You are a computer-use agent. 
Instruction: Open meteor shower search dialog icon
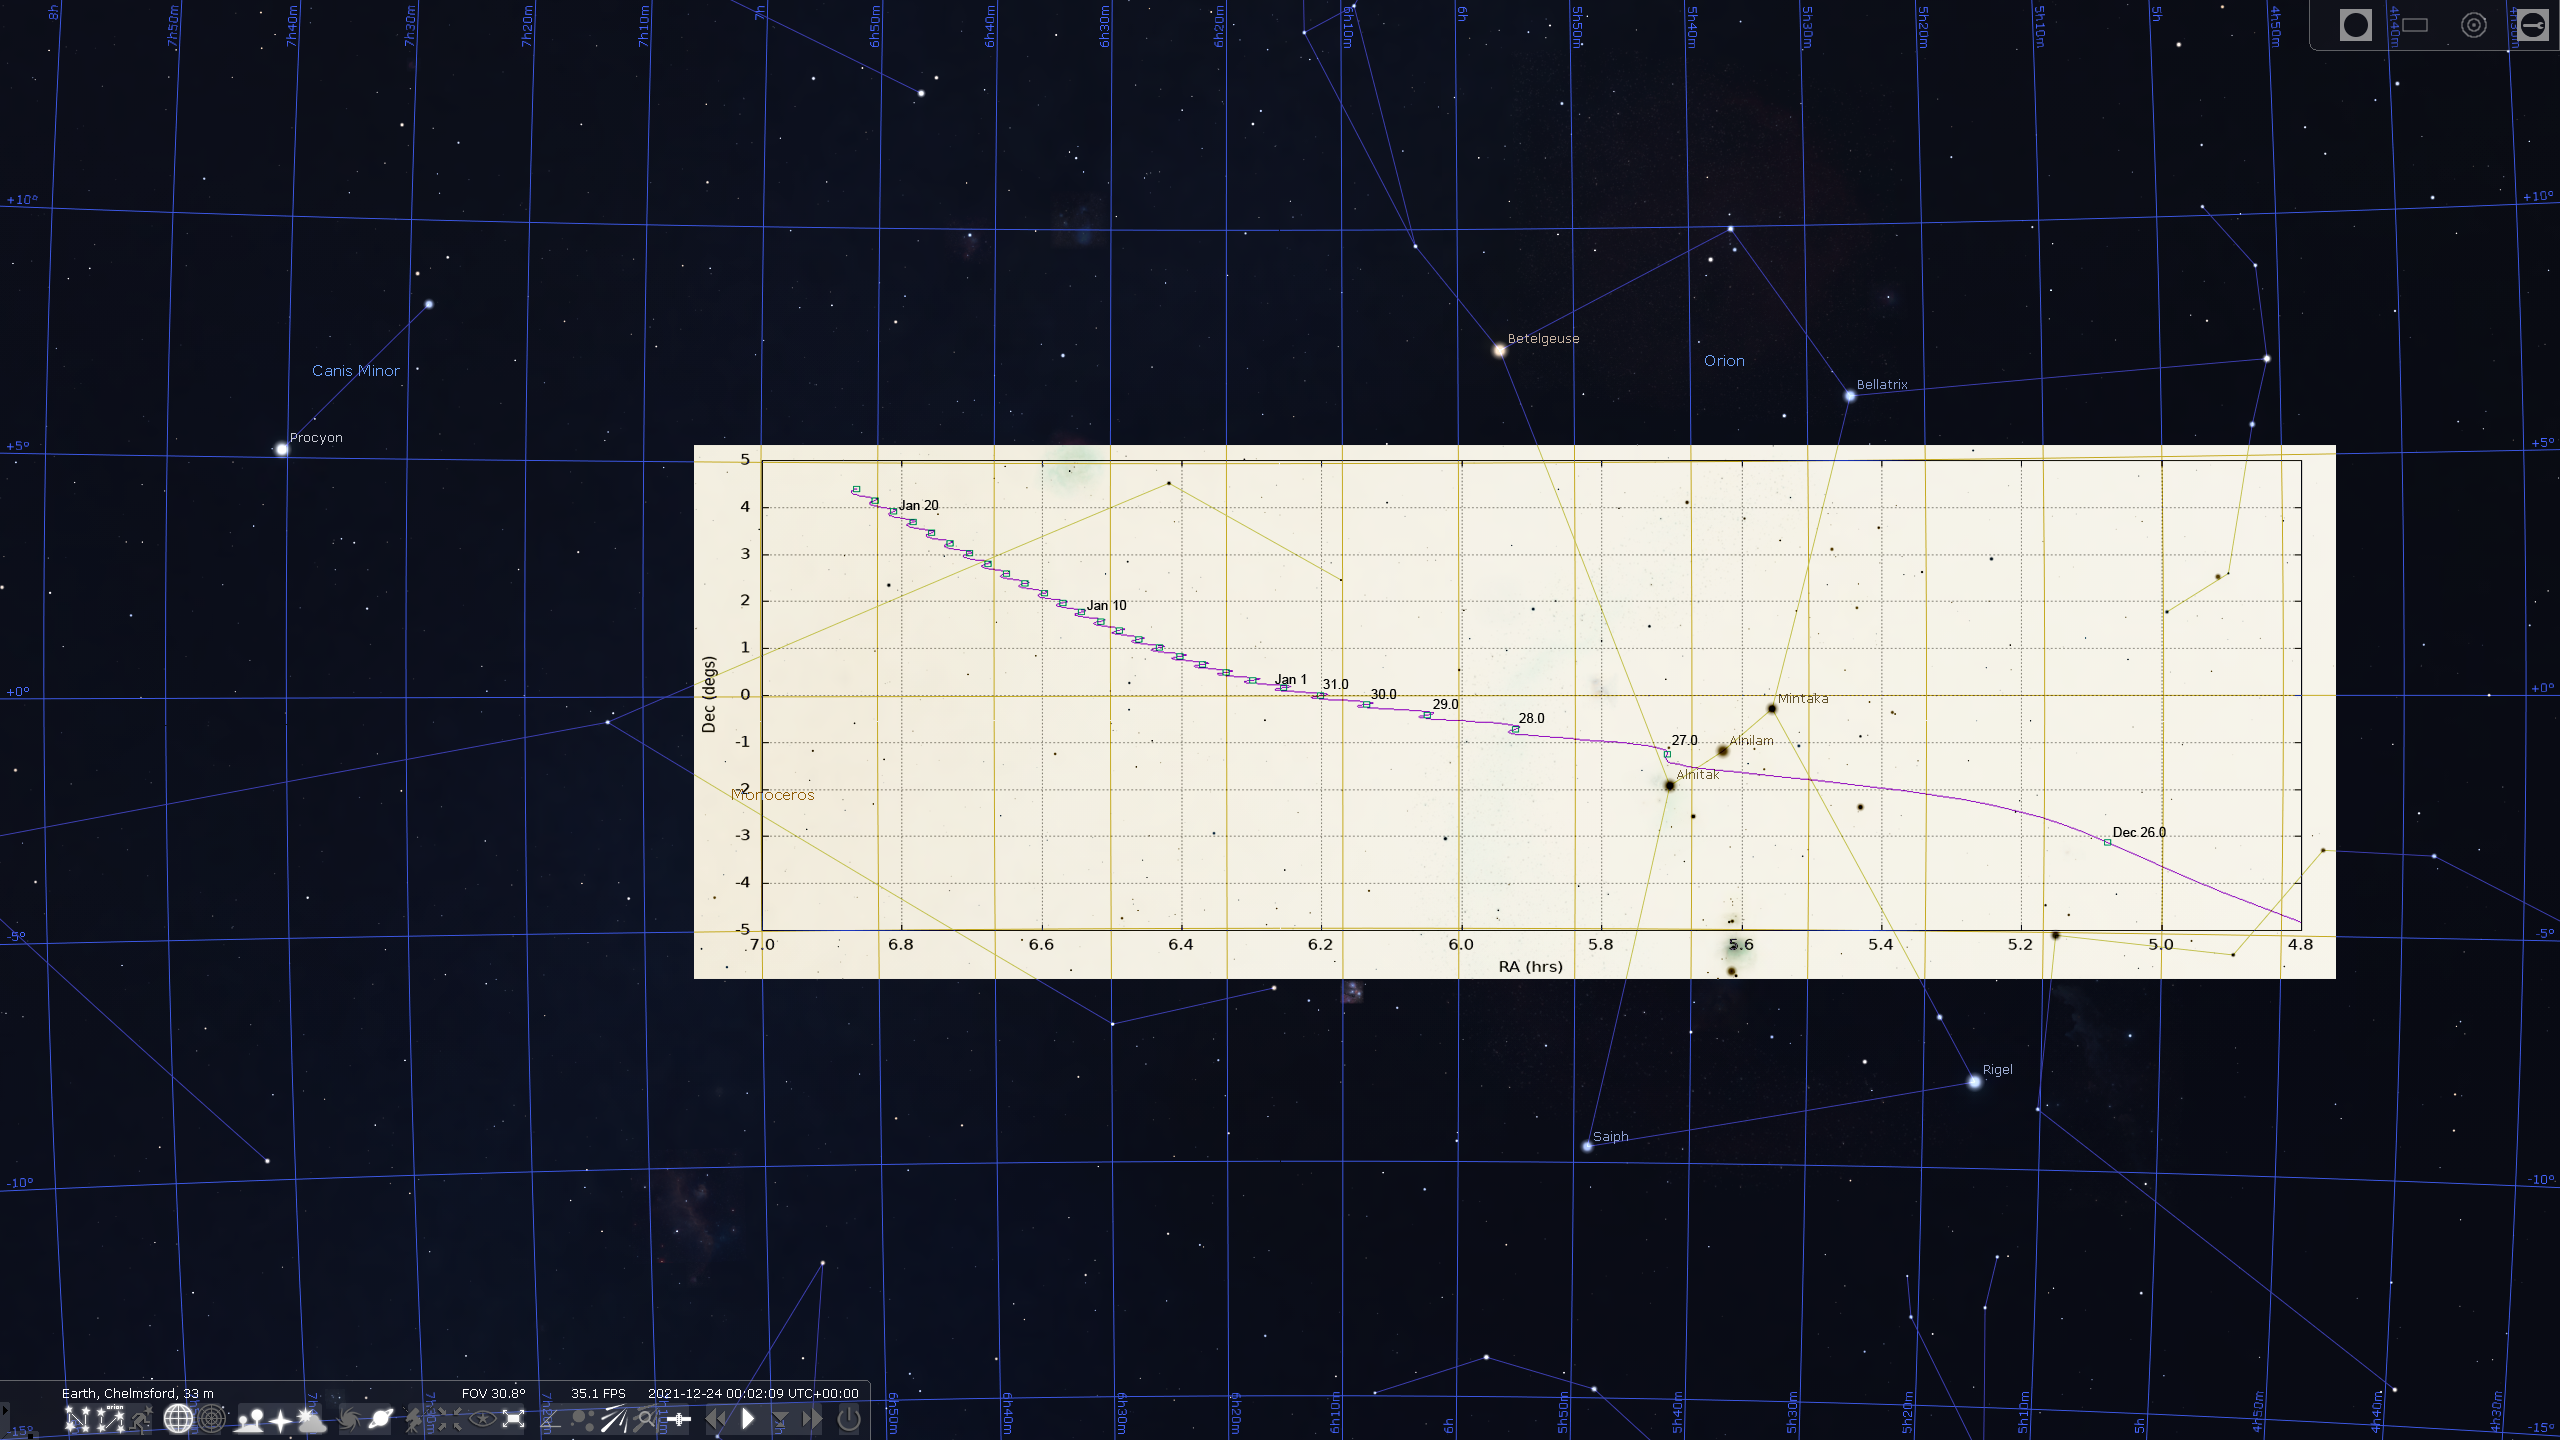tap(646, 1419)
